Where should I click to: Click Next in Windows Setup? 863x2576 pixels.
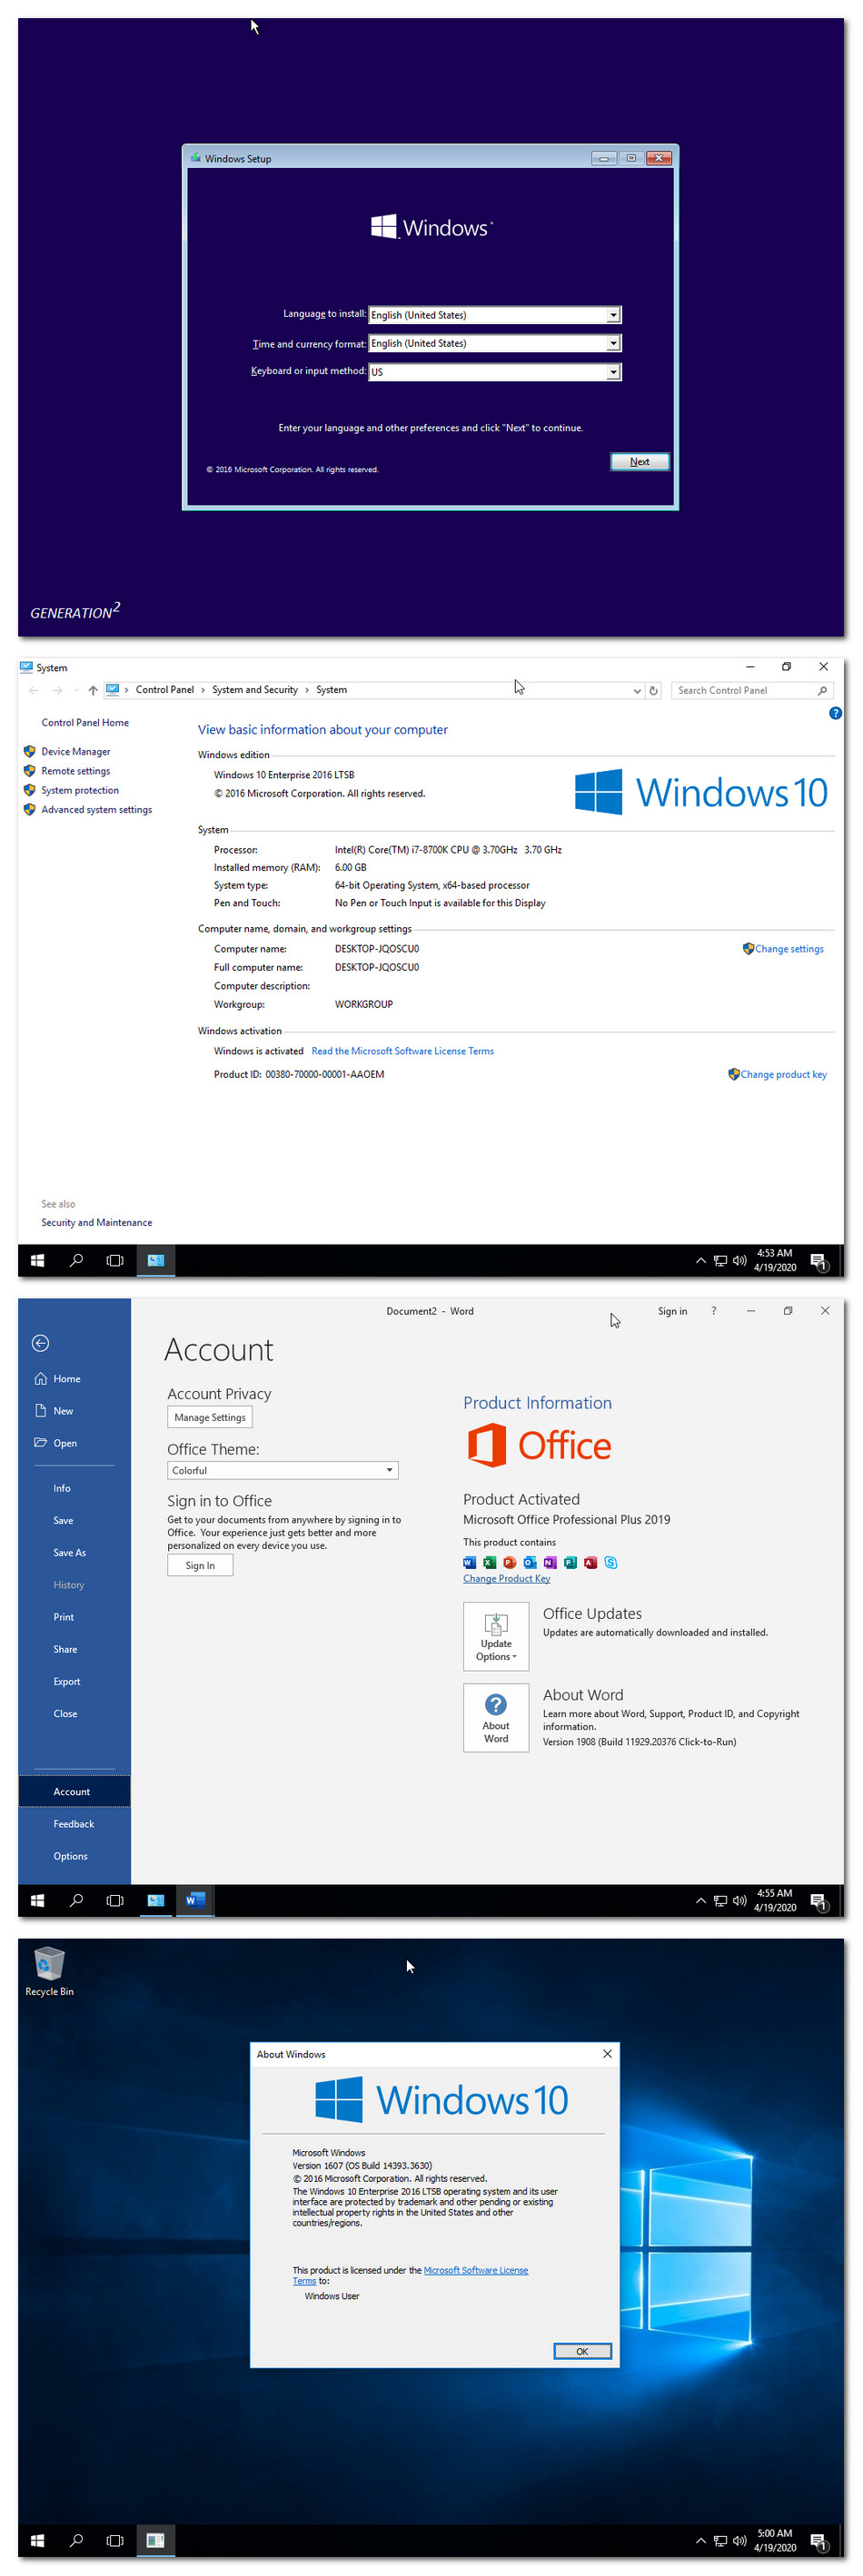(x=639, y=462)
